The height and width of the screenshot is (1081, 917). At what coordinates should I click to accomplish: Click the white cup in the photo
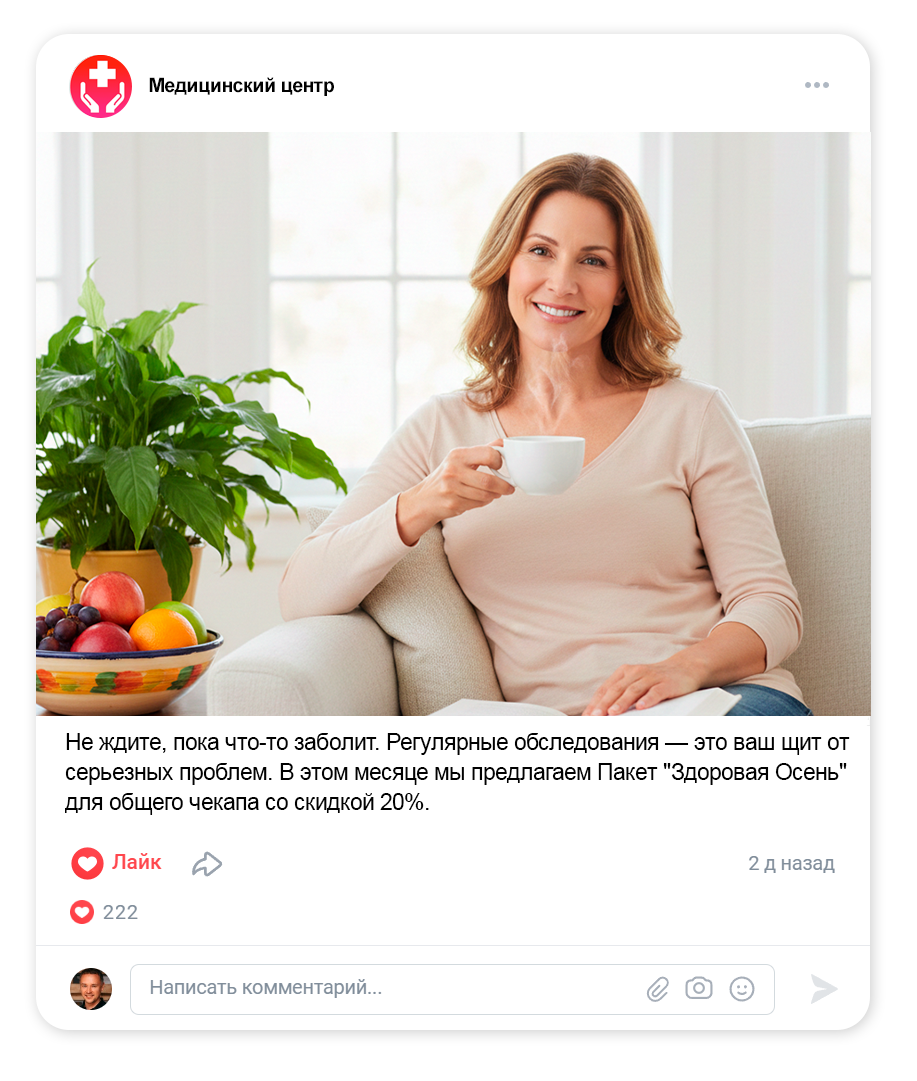pyautogui.click(x=539, y=465)
